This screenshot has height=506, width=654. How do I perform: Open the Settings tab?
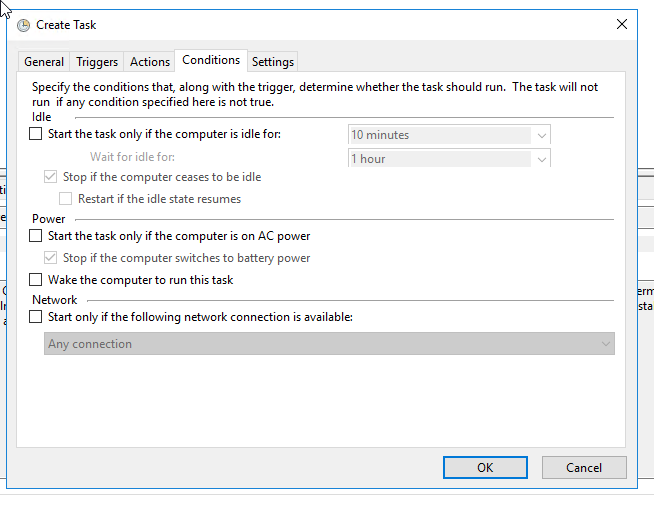click(273, 62)
